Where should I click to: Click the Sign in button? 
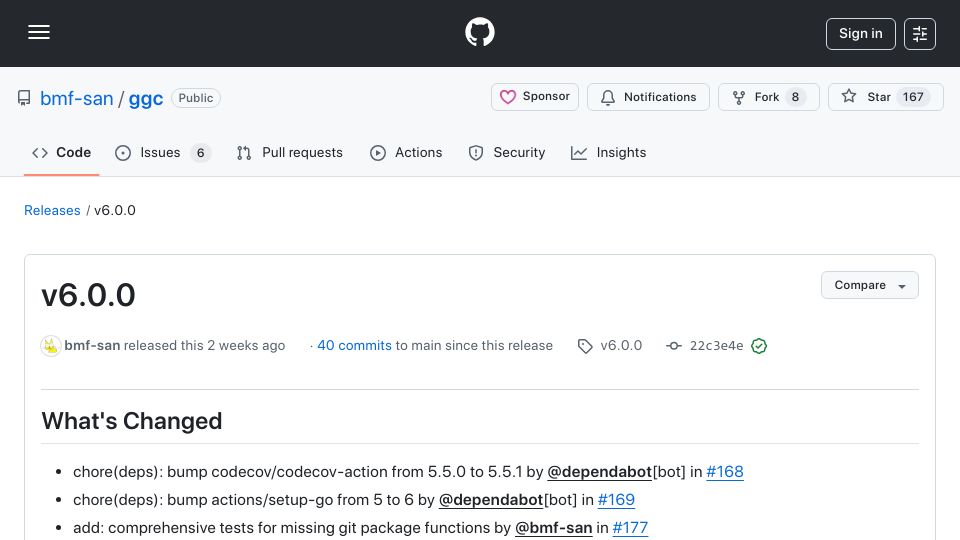(x=860, y=34)
